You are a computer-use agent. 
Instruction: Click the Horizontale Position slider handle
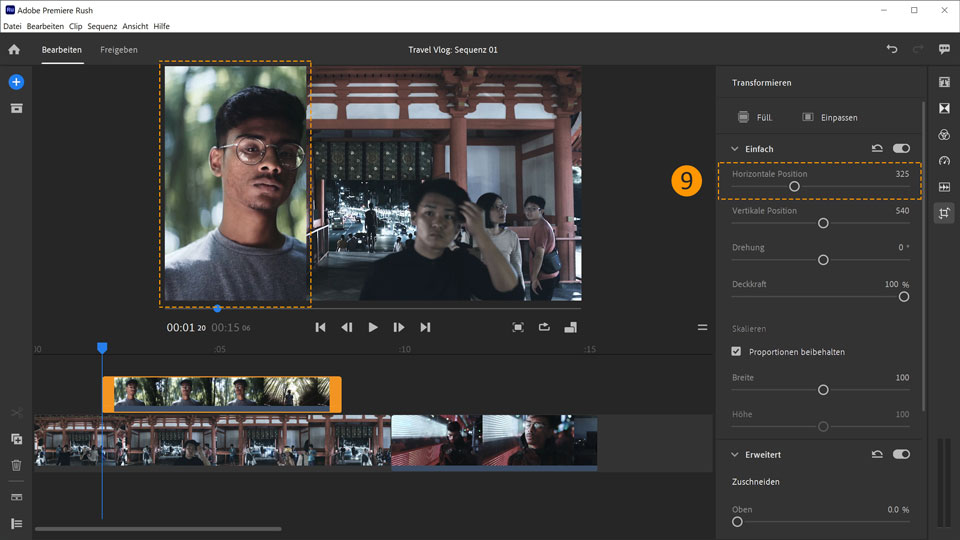[x=794, y=187]
